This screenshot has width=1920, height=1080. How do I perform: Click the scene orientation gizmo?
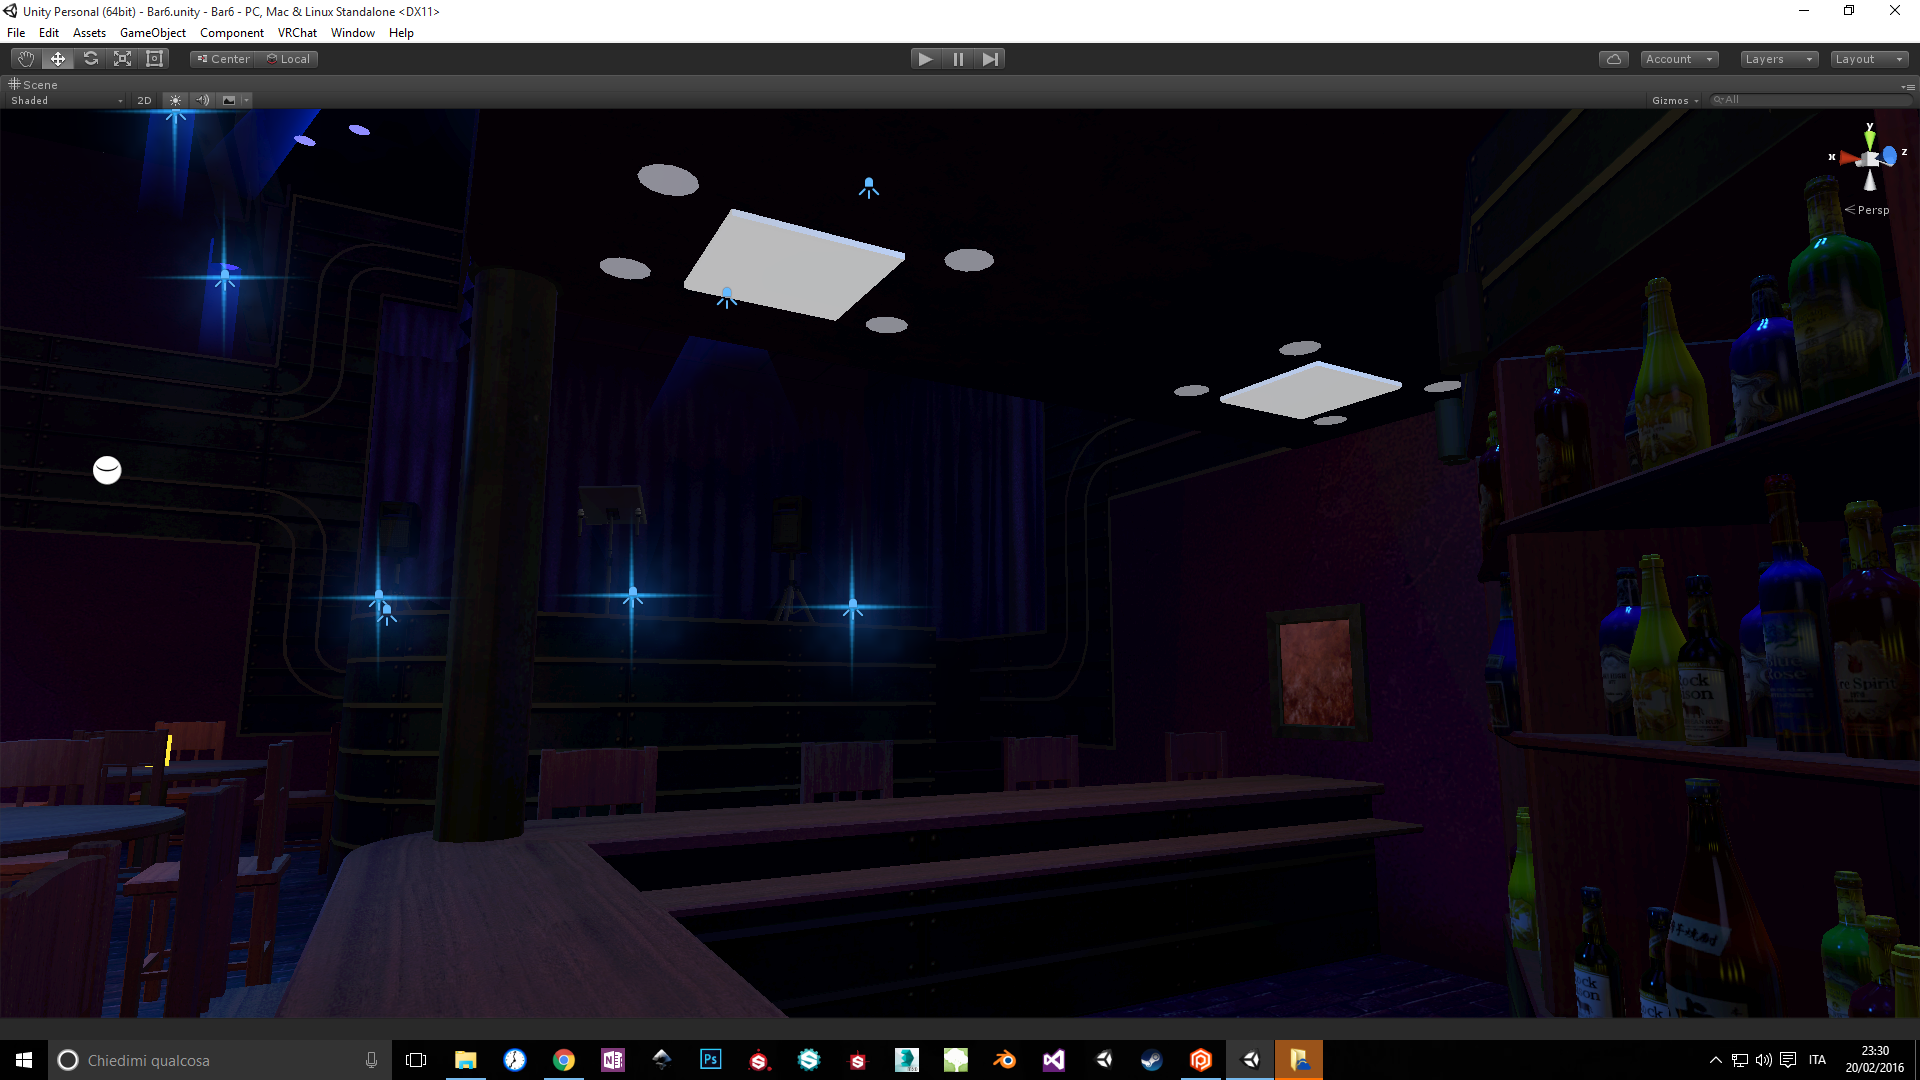tap(1869, 158)
